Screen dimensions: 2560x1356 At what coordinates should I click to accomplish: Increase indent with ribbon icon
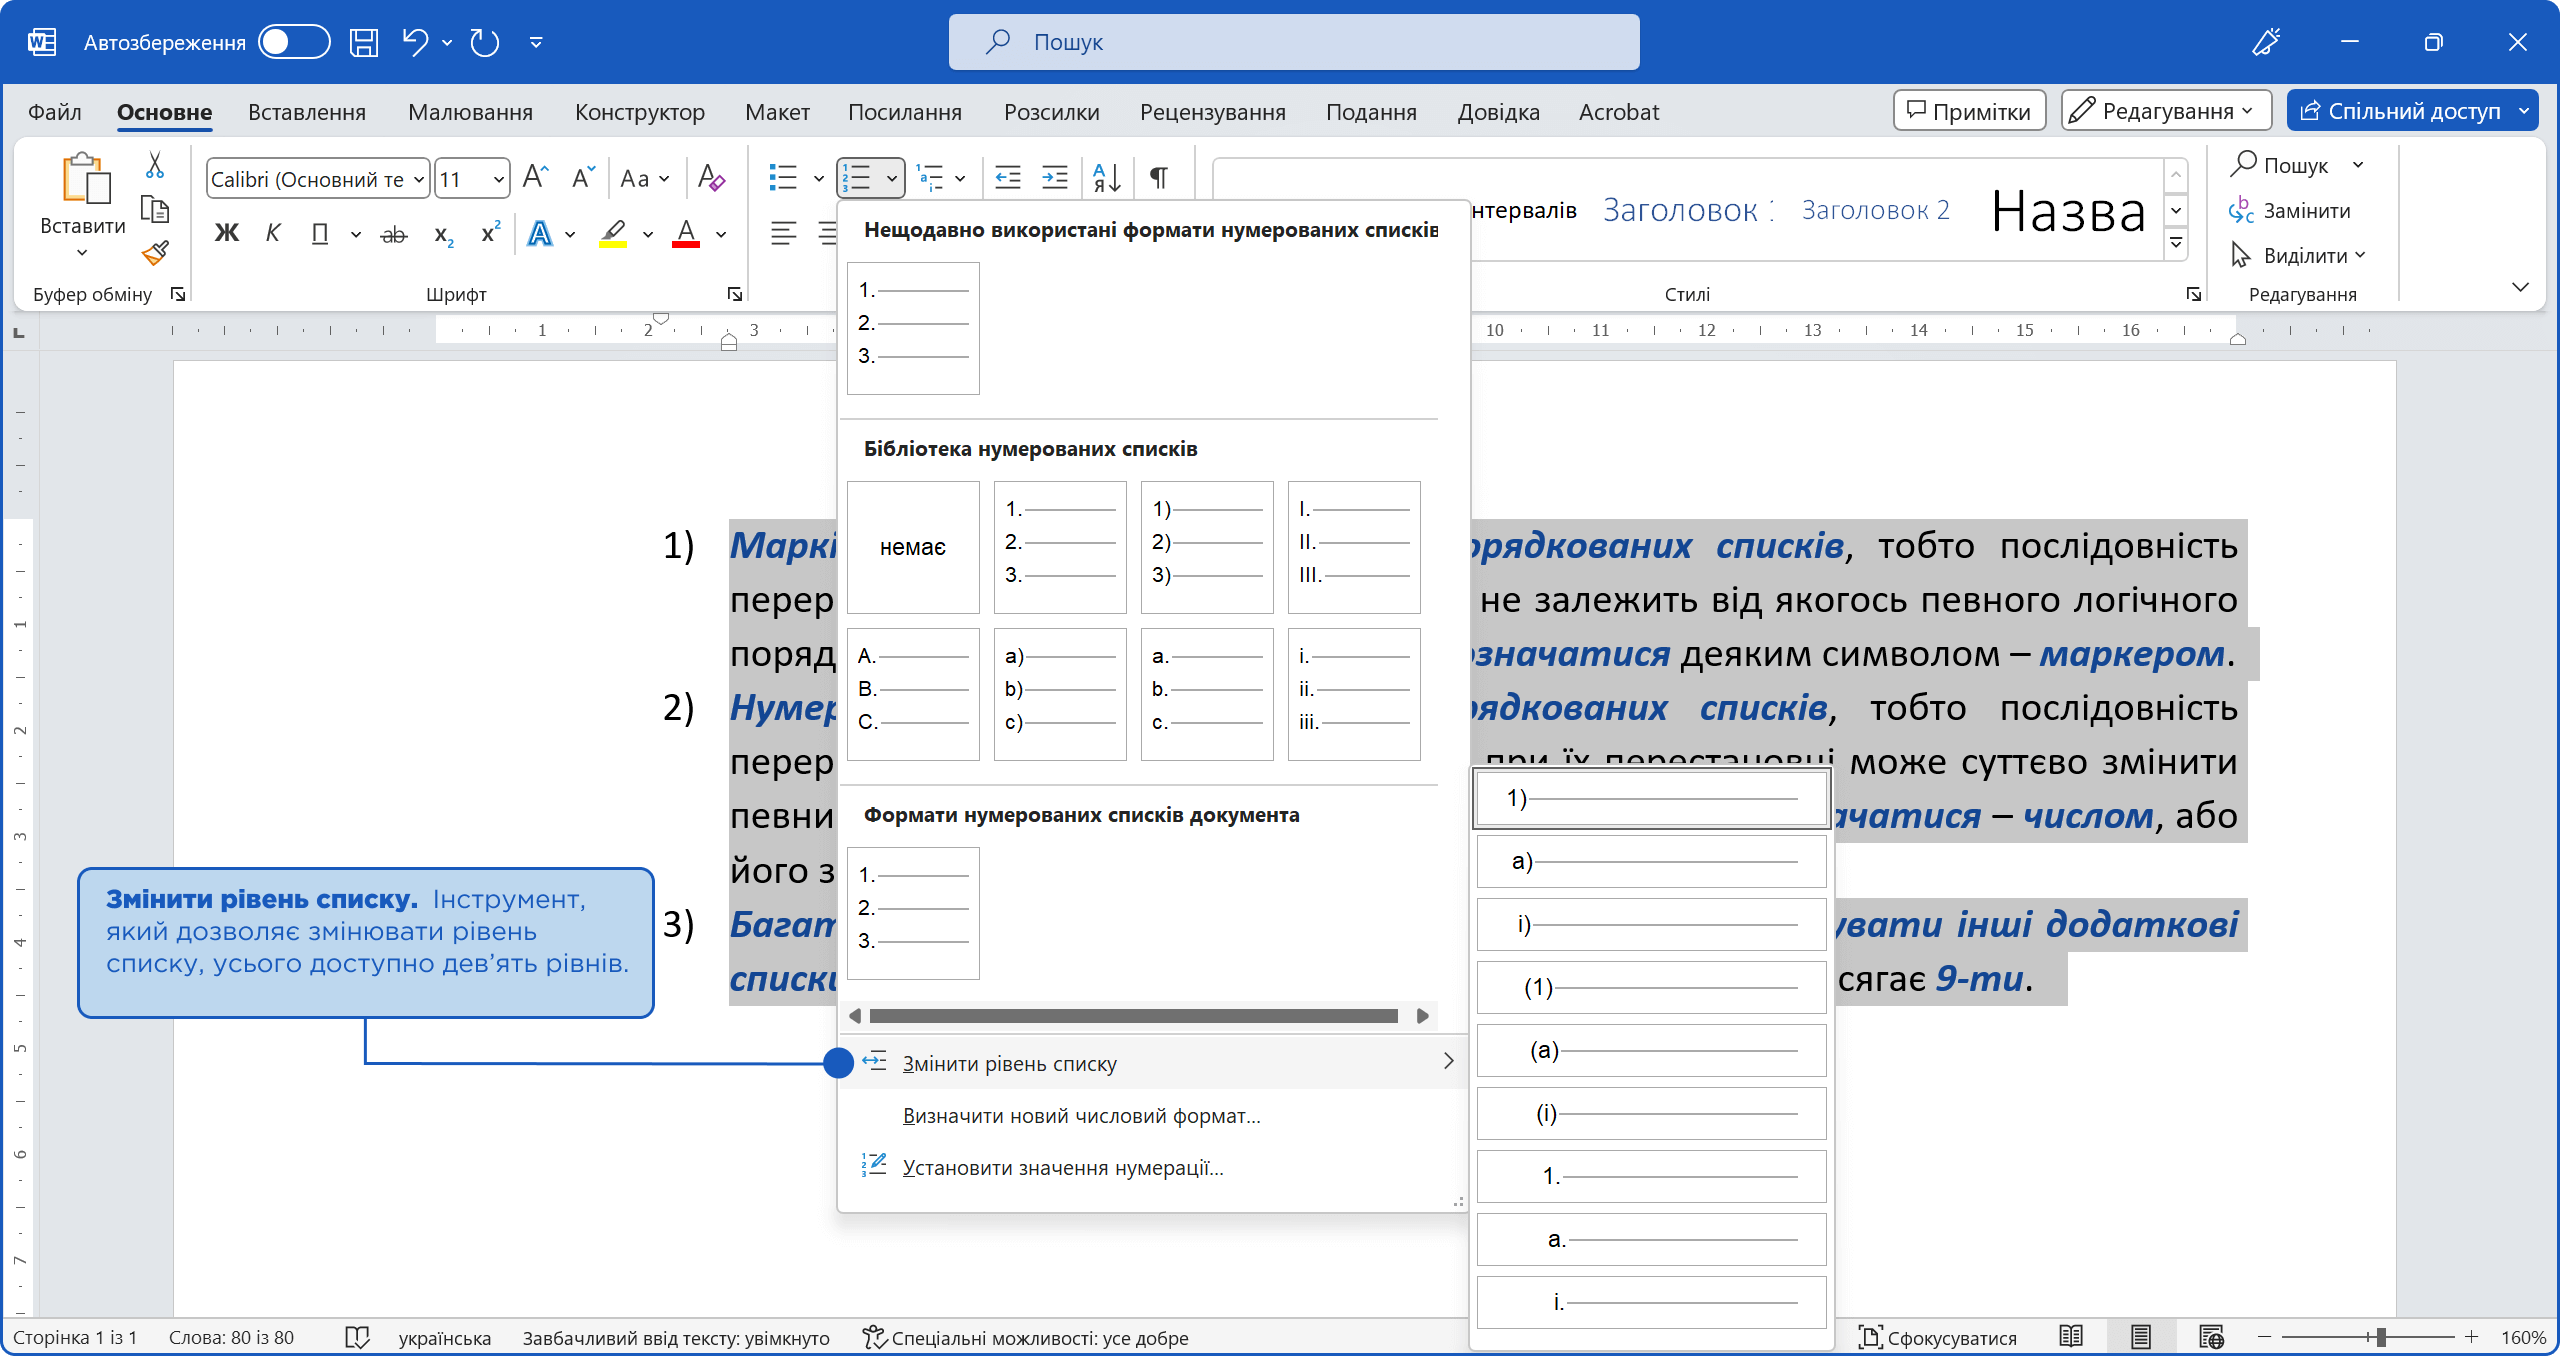(x=1055, y=178)
